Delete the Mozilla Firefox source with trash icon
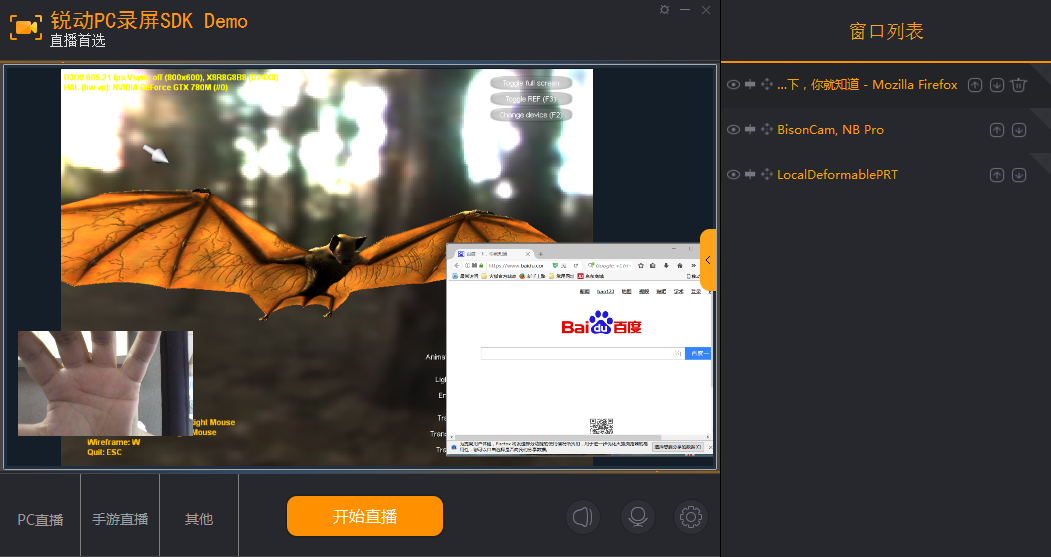Image resolution: width=1051 pixels, height=557 pixels. pyautogui.click(x=1019, y=85)
